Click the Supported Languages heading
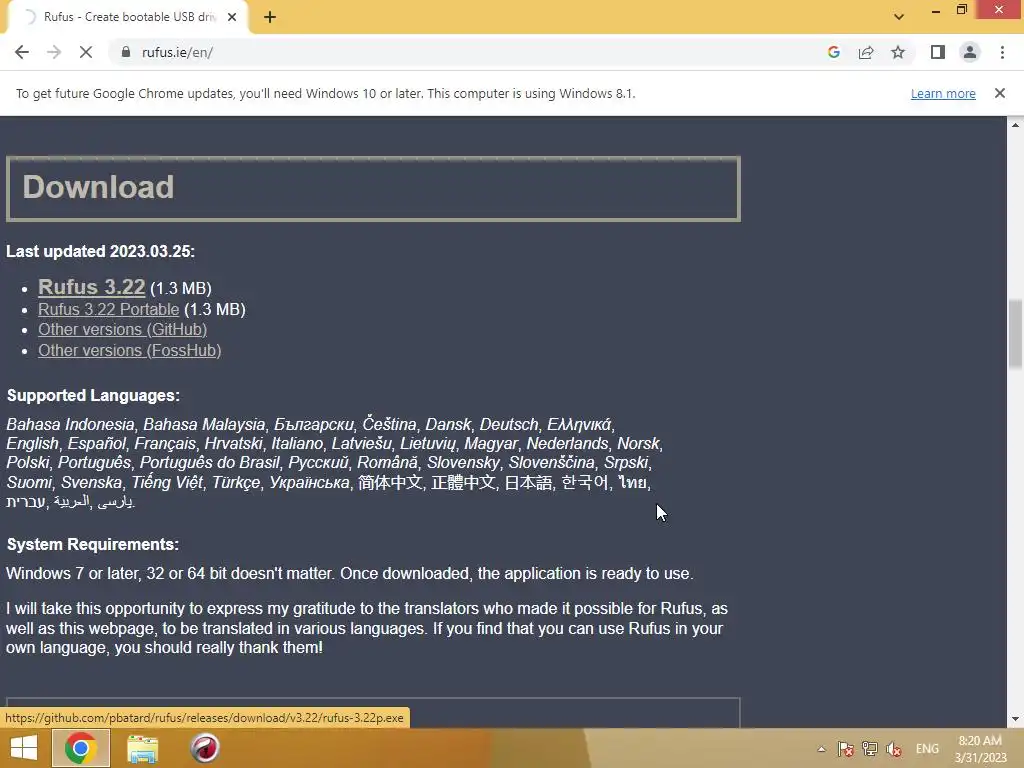This screenshot has height=768, width=1024. click(x=93, y=395)
